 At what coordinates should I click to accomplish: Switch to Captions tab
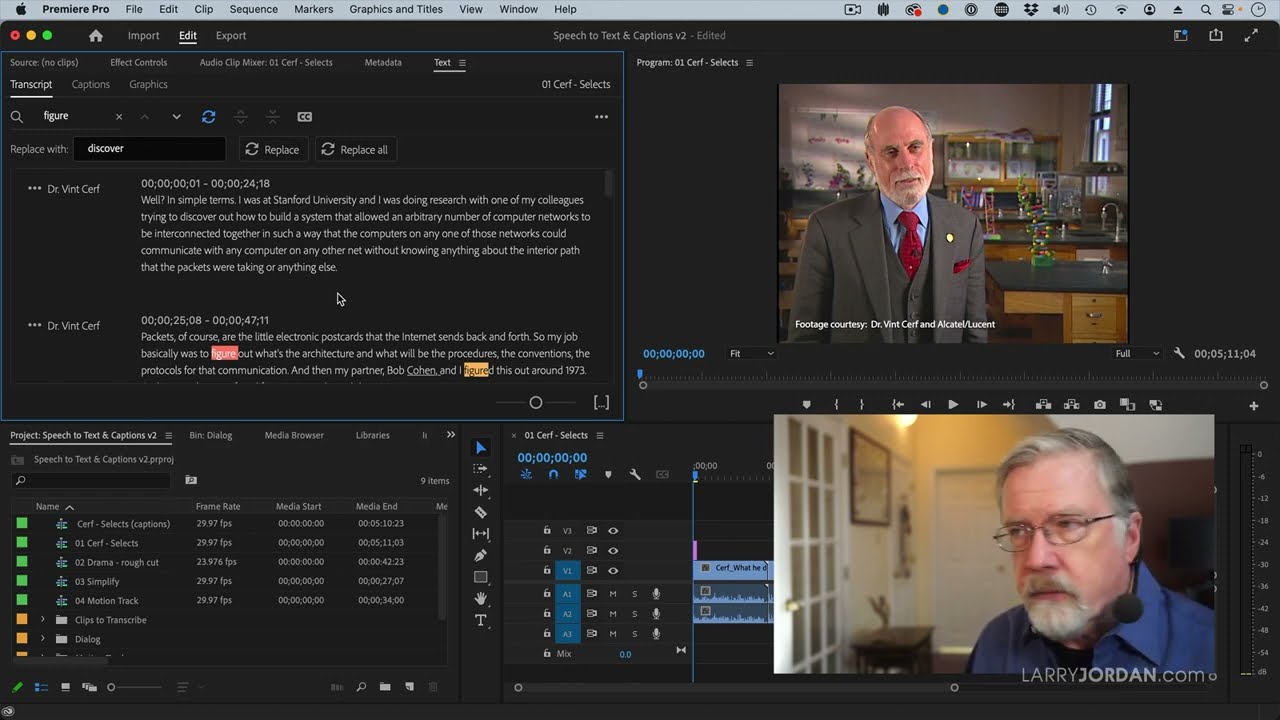click(90, 84)
